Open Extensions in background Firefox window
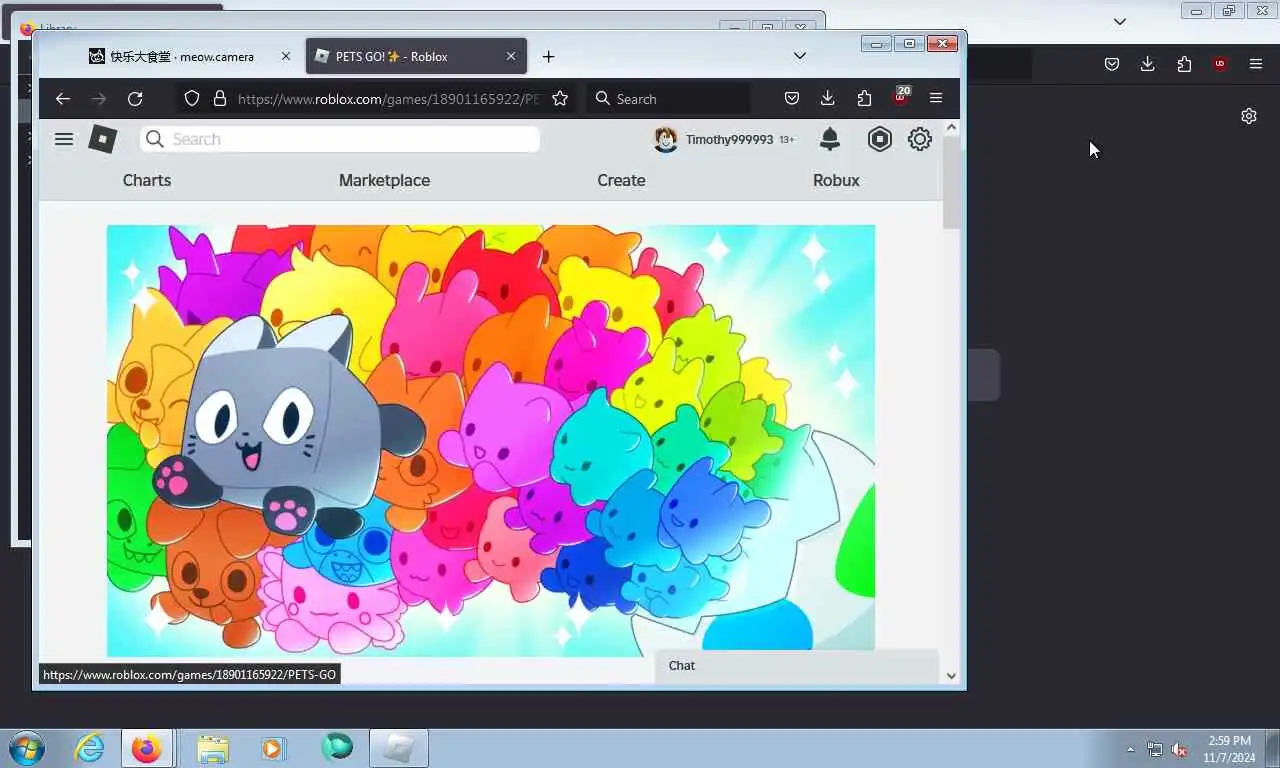Viewport: 1280px width, 768px height. [1184, 64]
